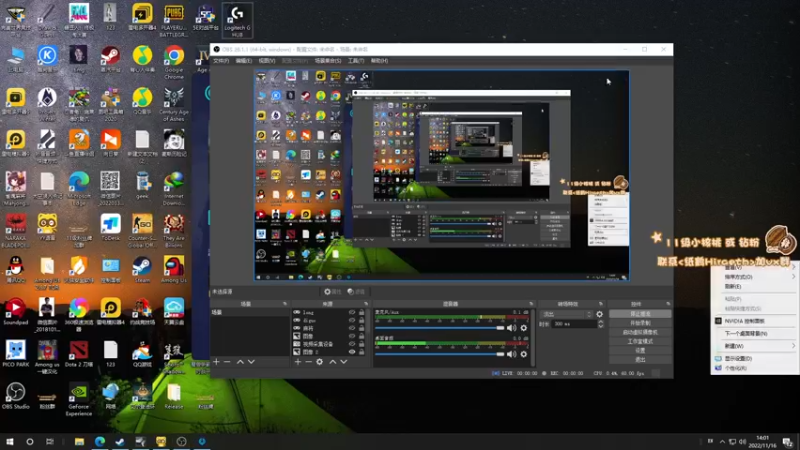Click the 启动虚拟摄像机 button
This screenshot has height=450, width=800.
640,332
